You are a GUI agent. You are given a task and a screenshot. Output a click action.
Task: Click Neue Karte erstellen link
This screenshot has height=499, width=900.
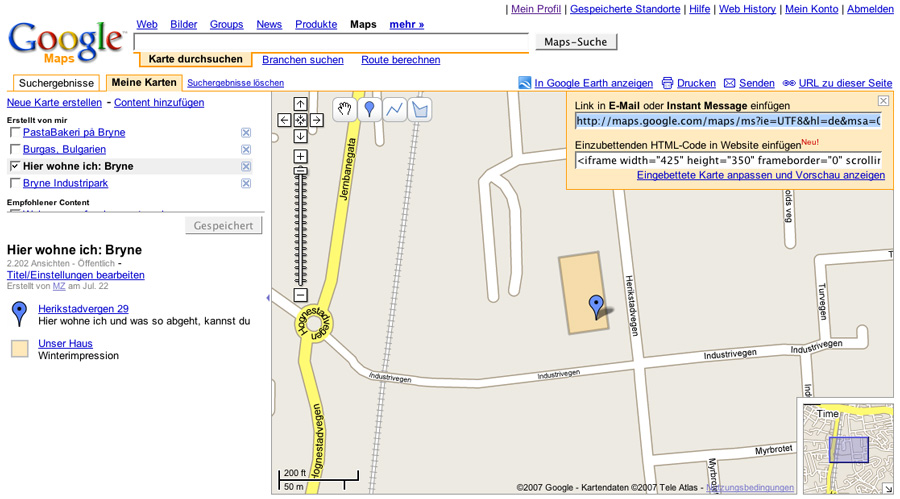[54, 102]
